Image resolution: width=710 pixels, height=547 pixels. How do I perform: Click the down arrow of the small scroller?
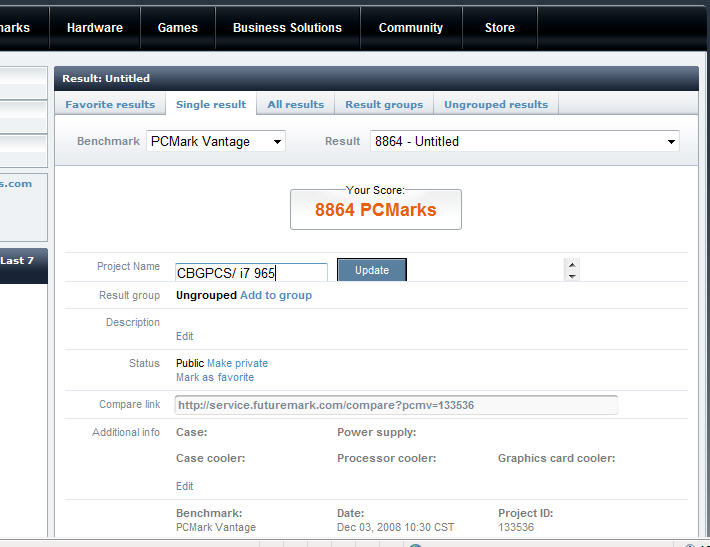[572, 276]
